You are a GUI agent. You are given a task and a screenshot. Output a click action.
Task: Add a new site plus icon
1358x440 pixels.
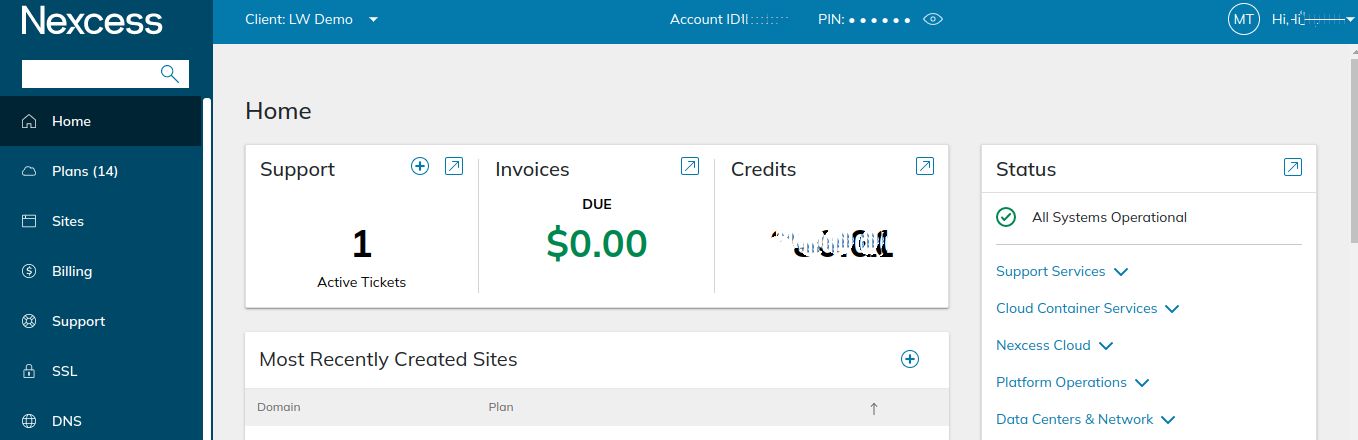[x=910, y=359]
